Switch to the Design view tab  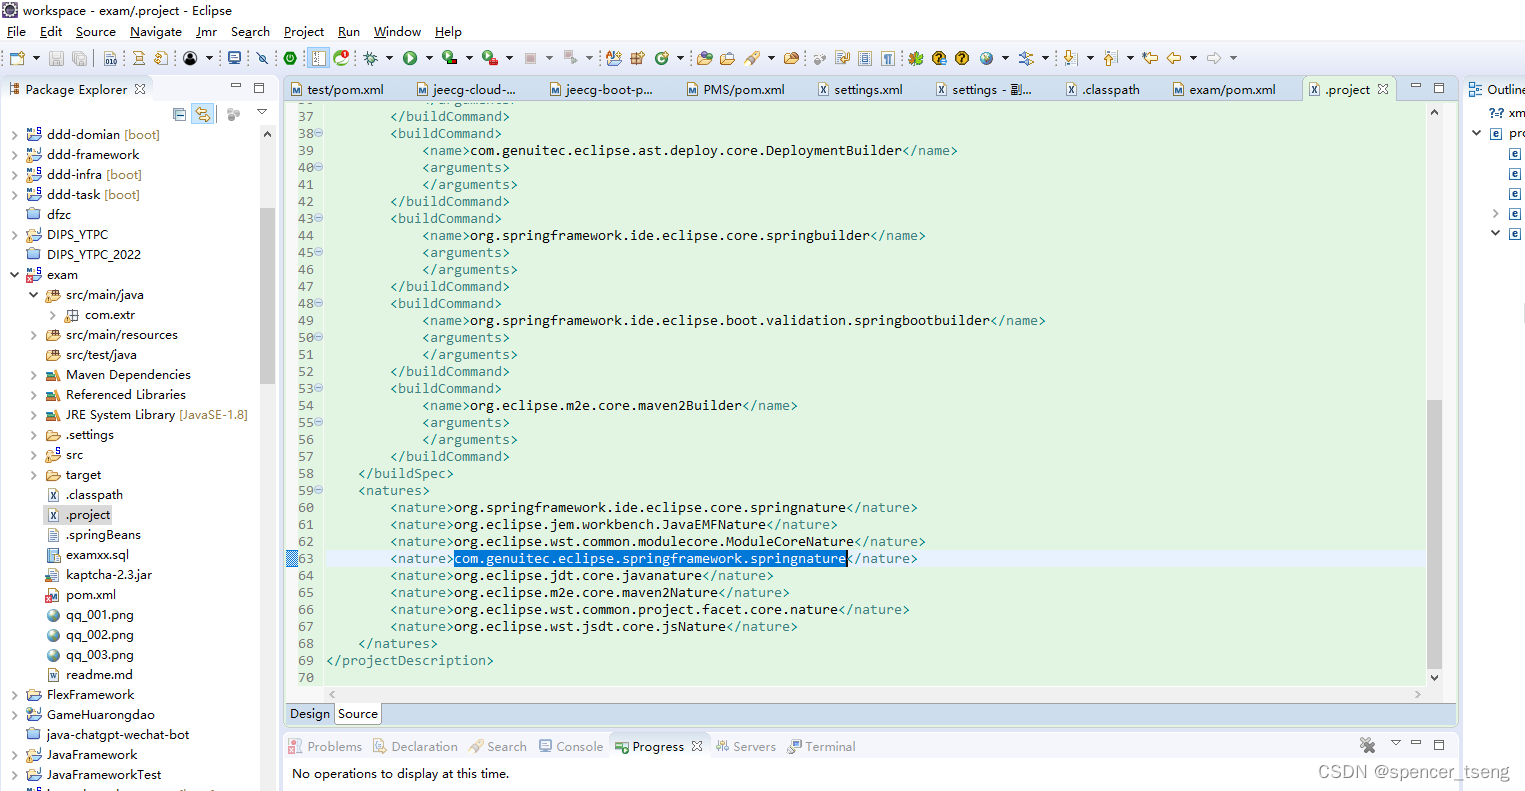pyautogui.click(x=309, y=714)
